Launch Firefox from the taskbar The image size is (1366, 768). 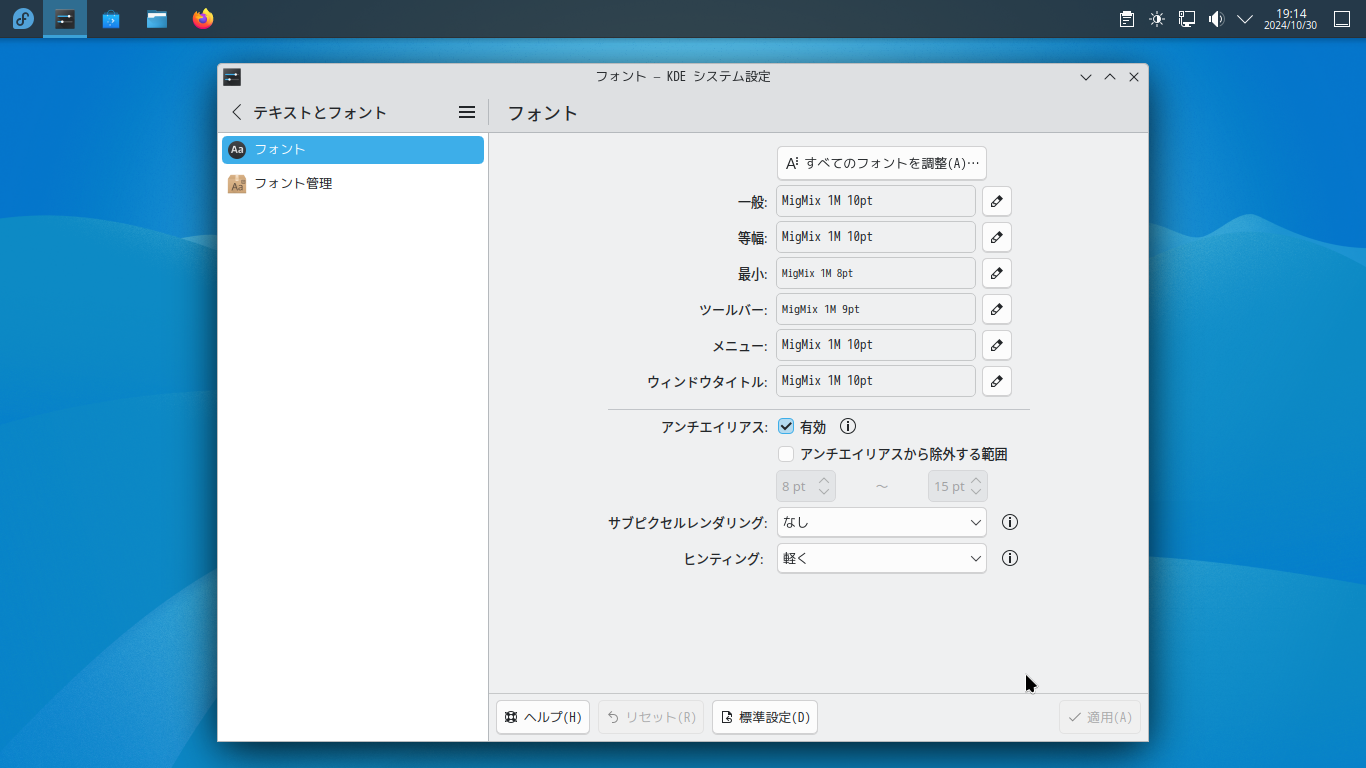tap(203, 19)
